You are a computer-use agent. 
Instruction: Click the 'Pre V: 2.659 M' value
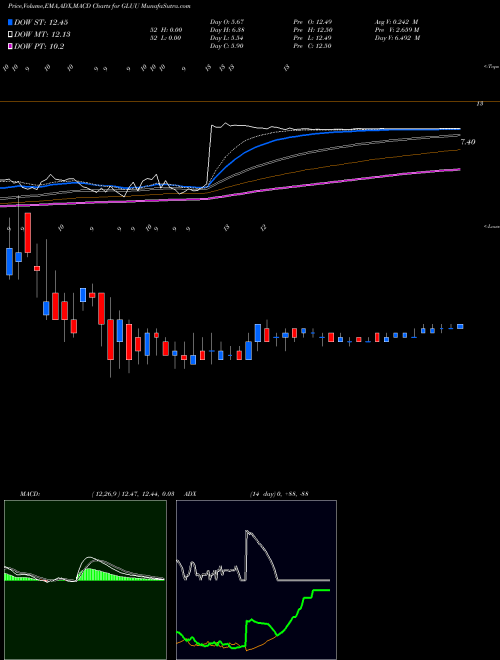[397, 30]
